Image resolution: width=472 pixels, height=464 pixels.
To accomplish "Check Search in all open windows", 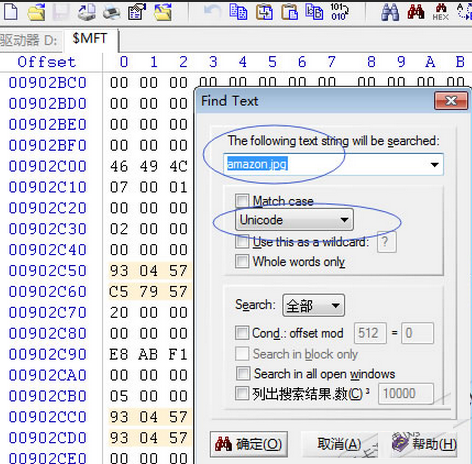I will [x=243, y=374].
